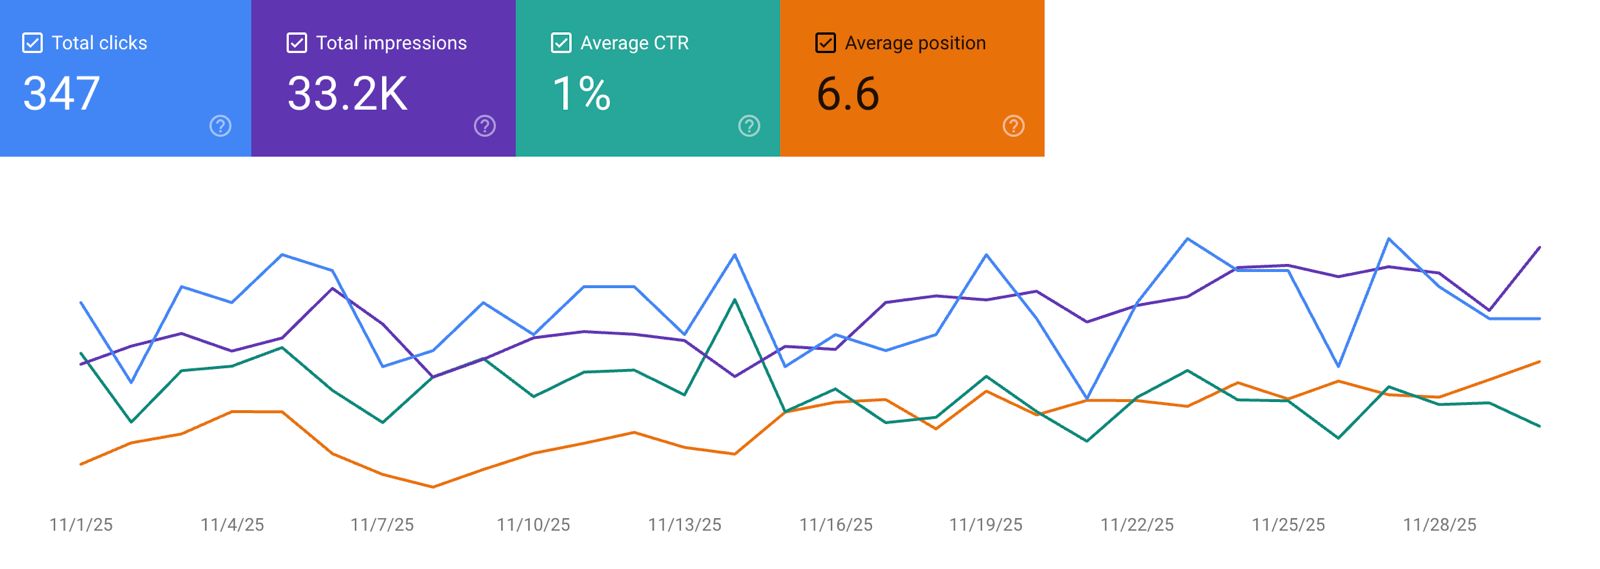Toggle the Average CTR checkbox
The width and height of the screenshot is (1600, 569).
click(x=561, y=43)
